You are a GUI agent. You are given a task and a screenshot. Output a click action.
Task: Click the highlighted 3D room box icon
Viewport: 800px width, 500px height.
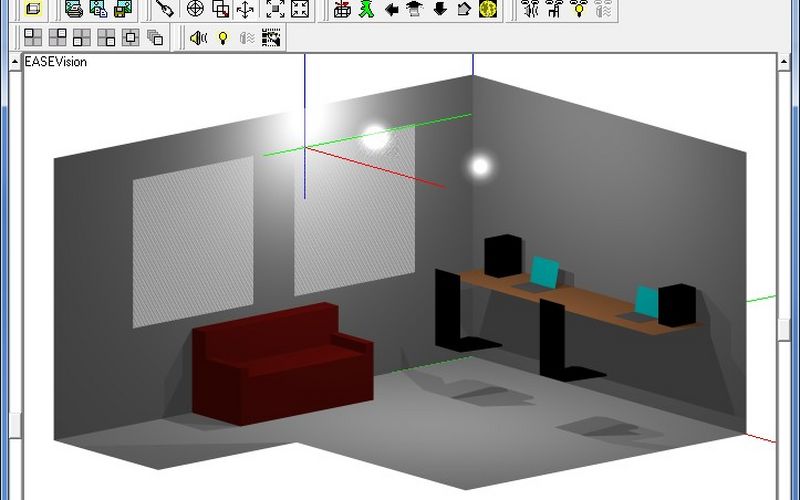click(34, 9)
